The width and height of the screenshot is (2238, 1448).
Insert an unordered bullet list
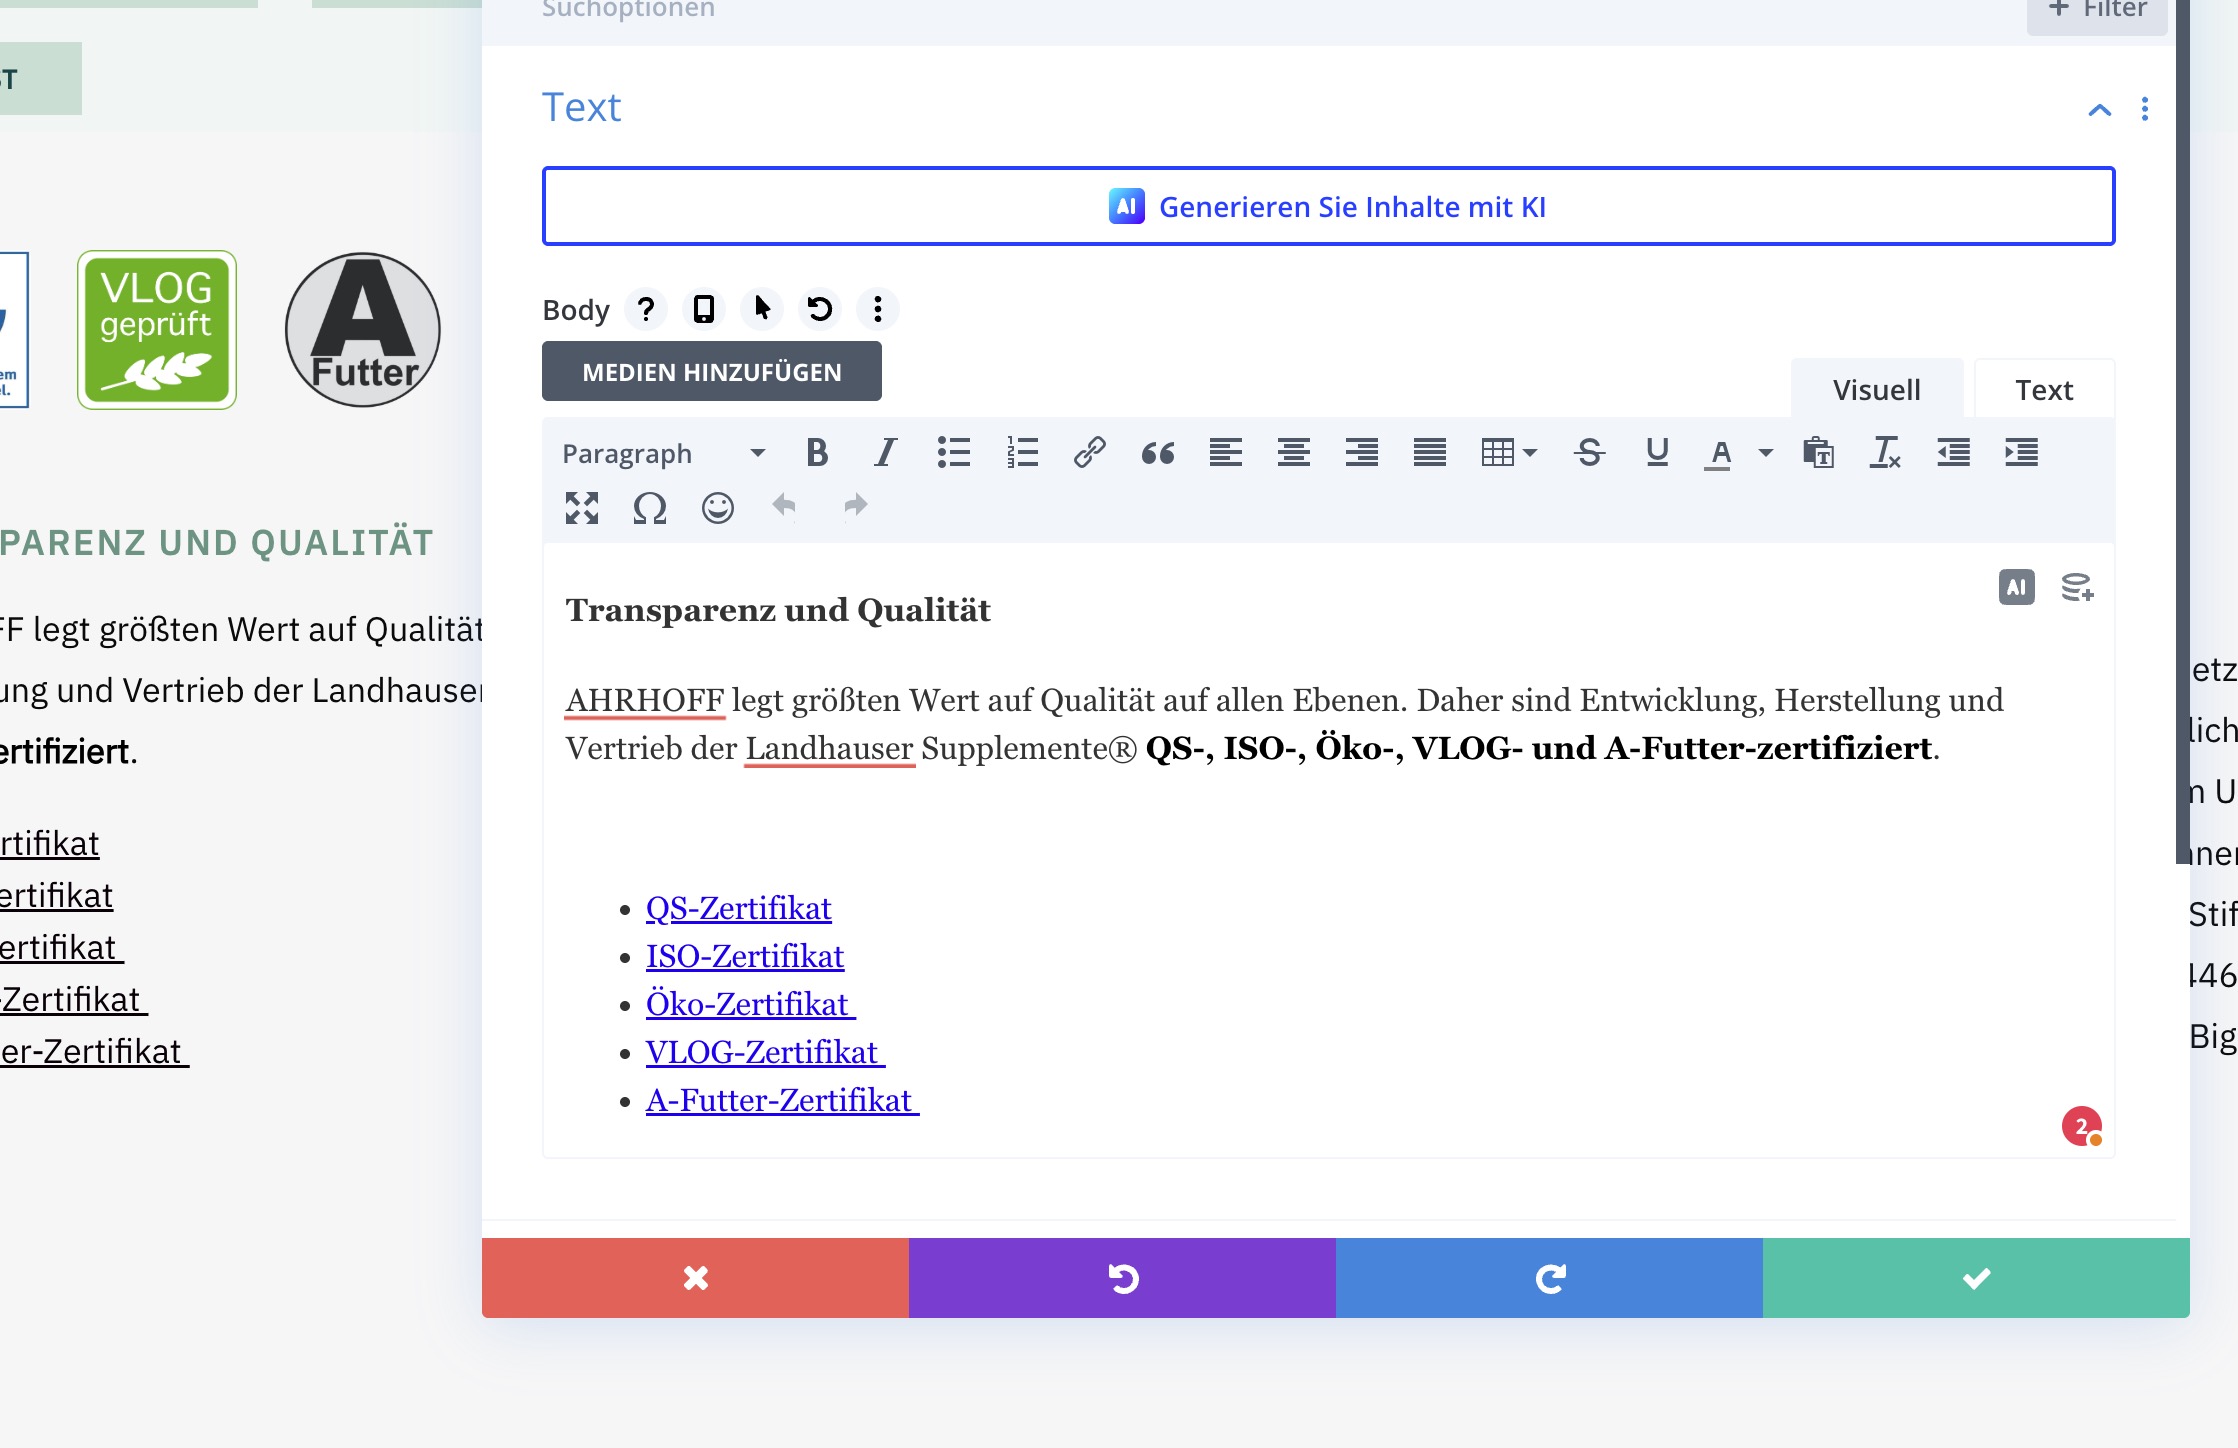953,453
